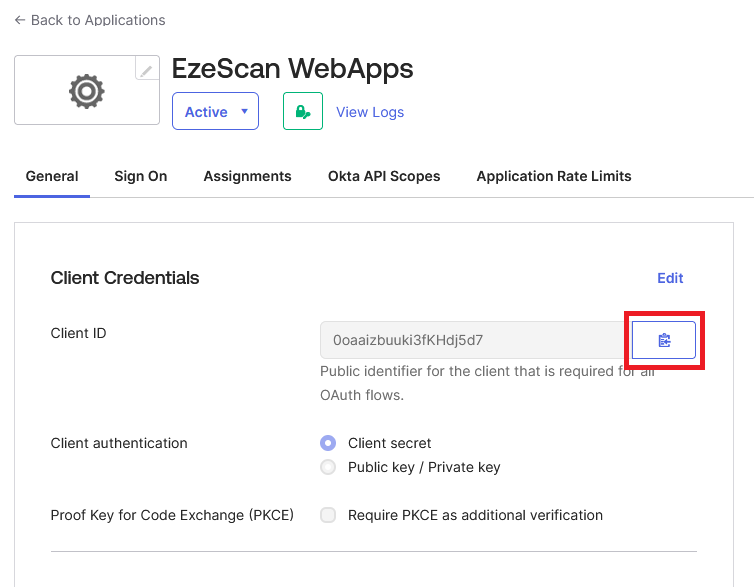Open the Active status dropdown

[x=215, y=111]
